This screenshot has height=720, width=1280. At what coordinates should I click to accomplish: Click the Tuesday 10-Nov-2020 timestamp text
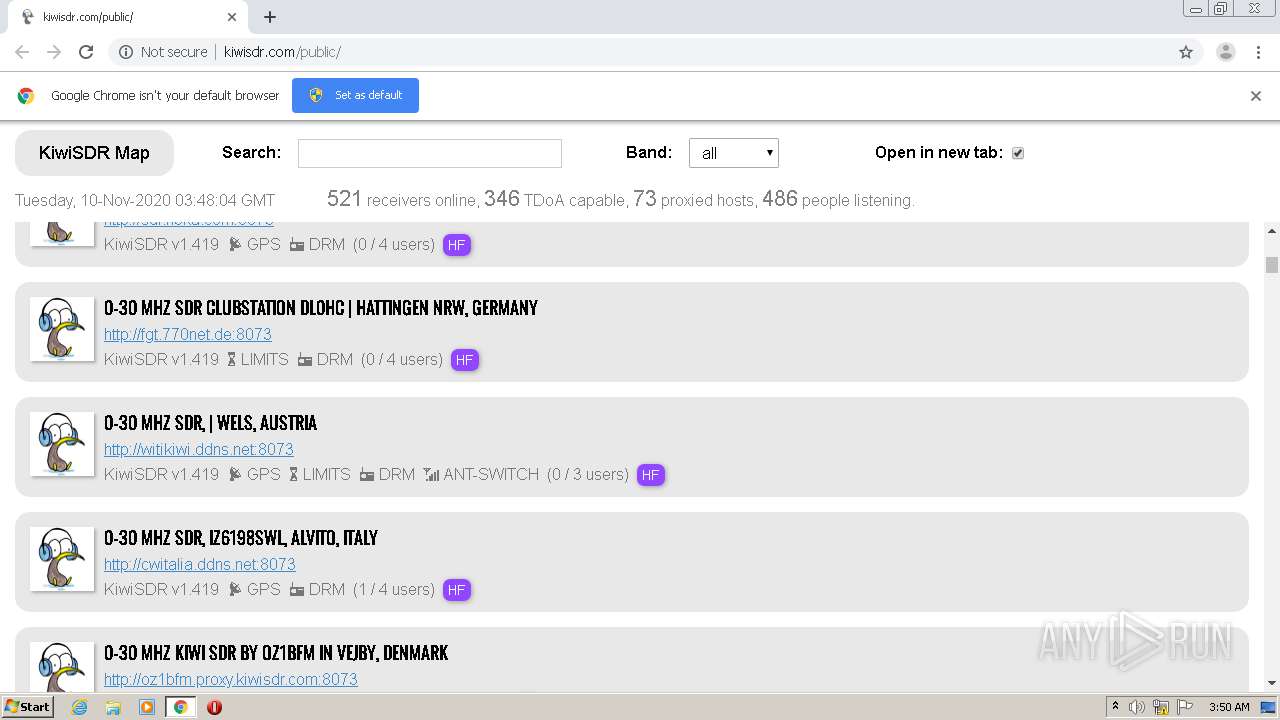[x=145, y=200]
